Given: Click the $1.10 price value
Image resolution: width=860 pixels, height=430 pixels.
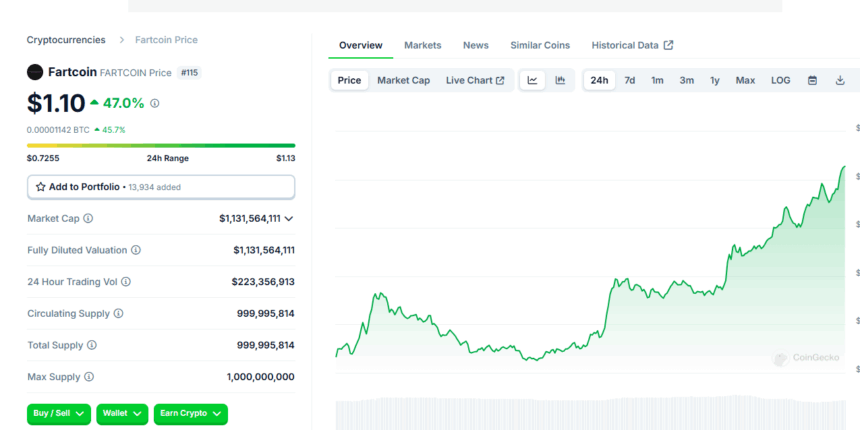Looking at the screenshot, I should [x=56, y=103].
